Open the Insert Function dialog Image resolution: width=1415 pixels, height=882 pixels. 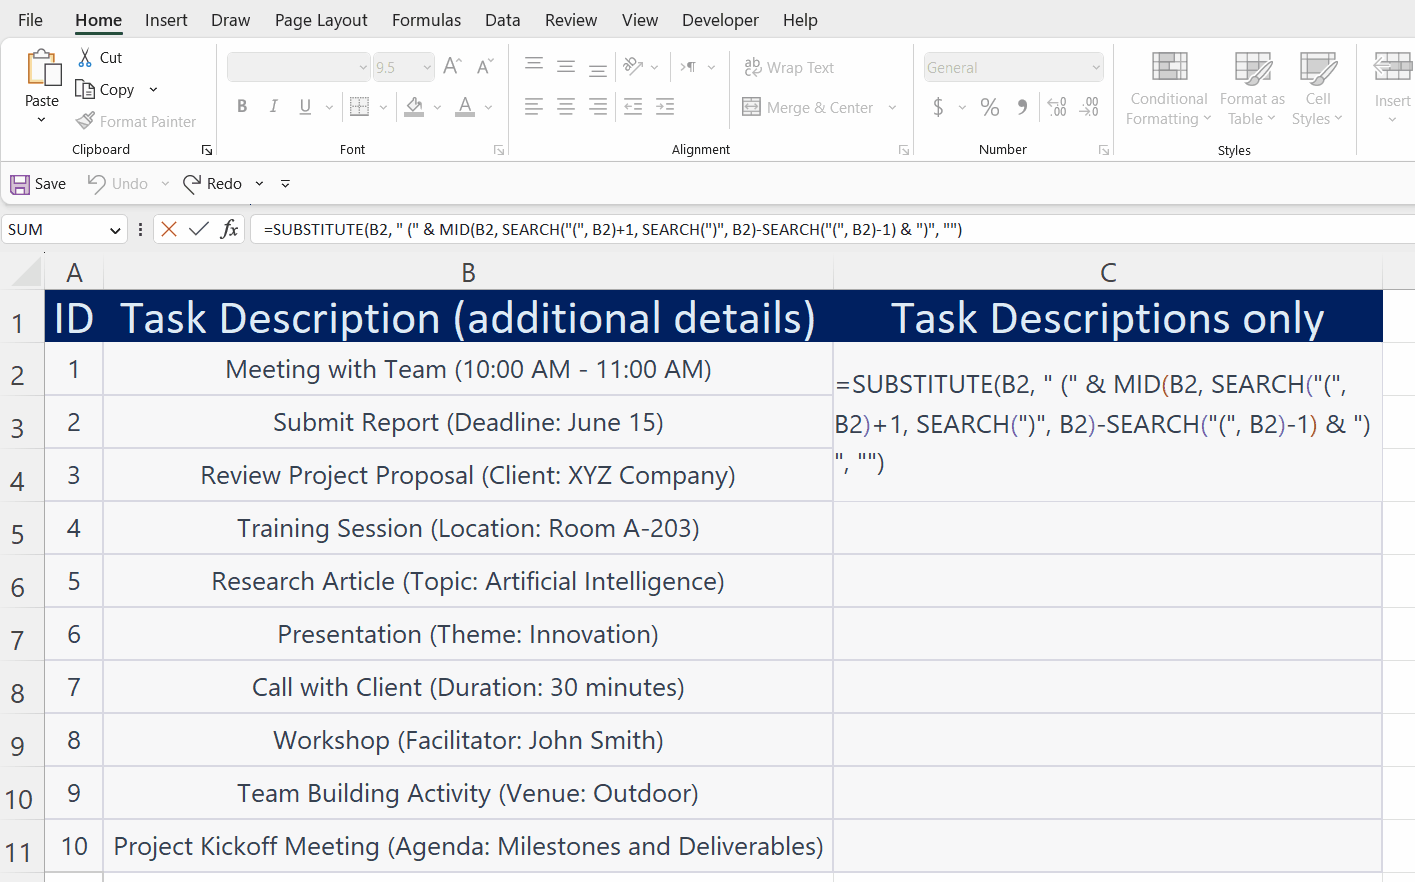click(229, 228)
